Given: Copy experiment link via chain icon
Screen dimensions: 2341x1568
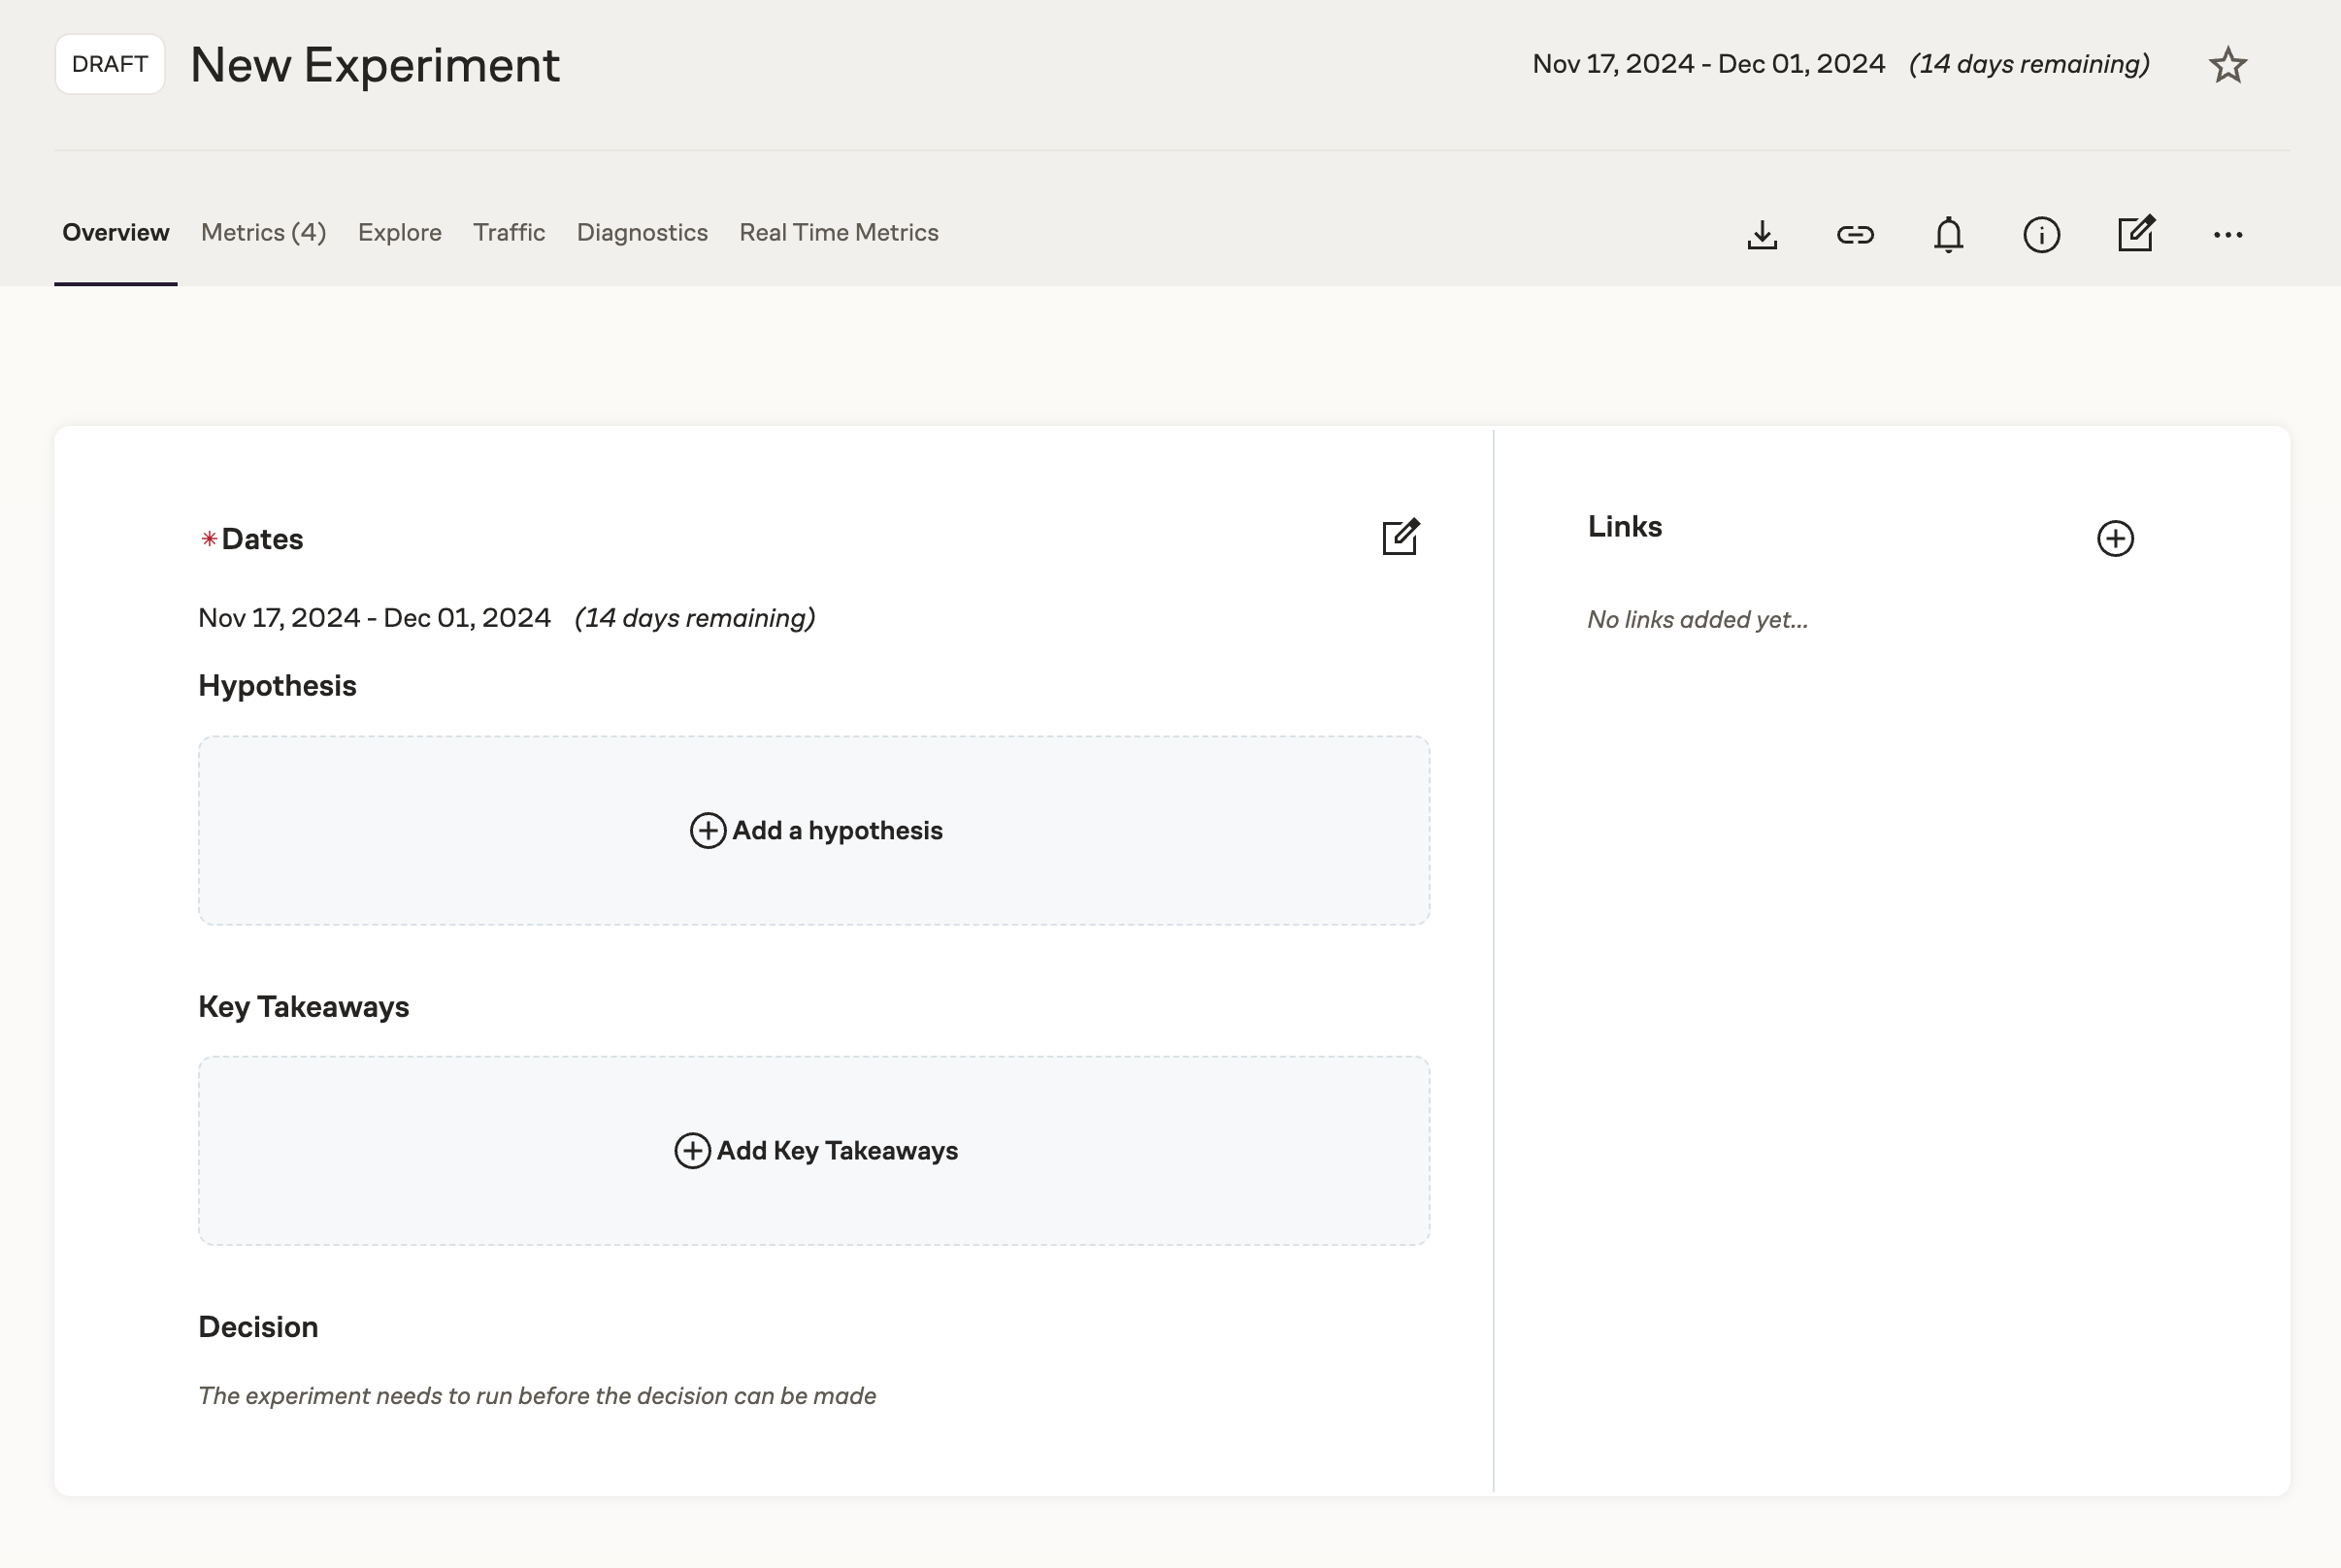Looking at the screenshot, I should [1855, 235].
